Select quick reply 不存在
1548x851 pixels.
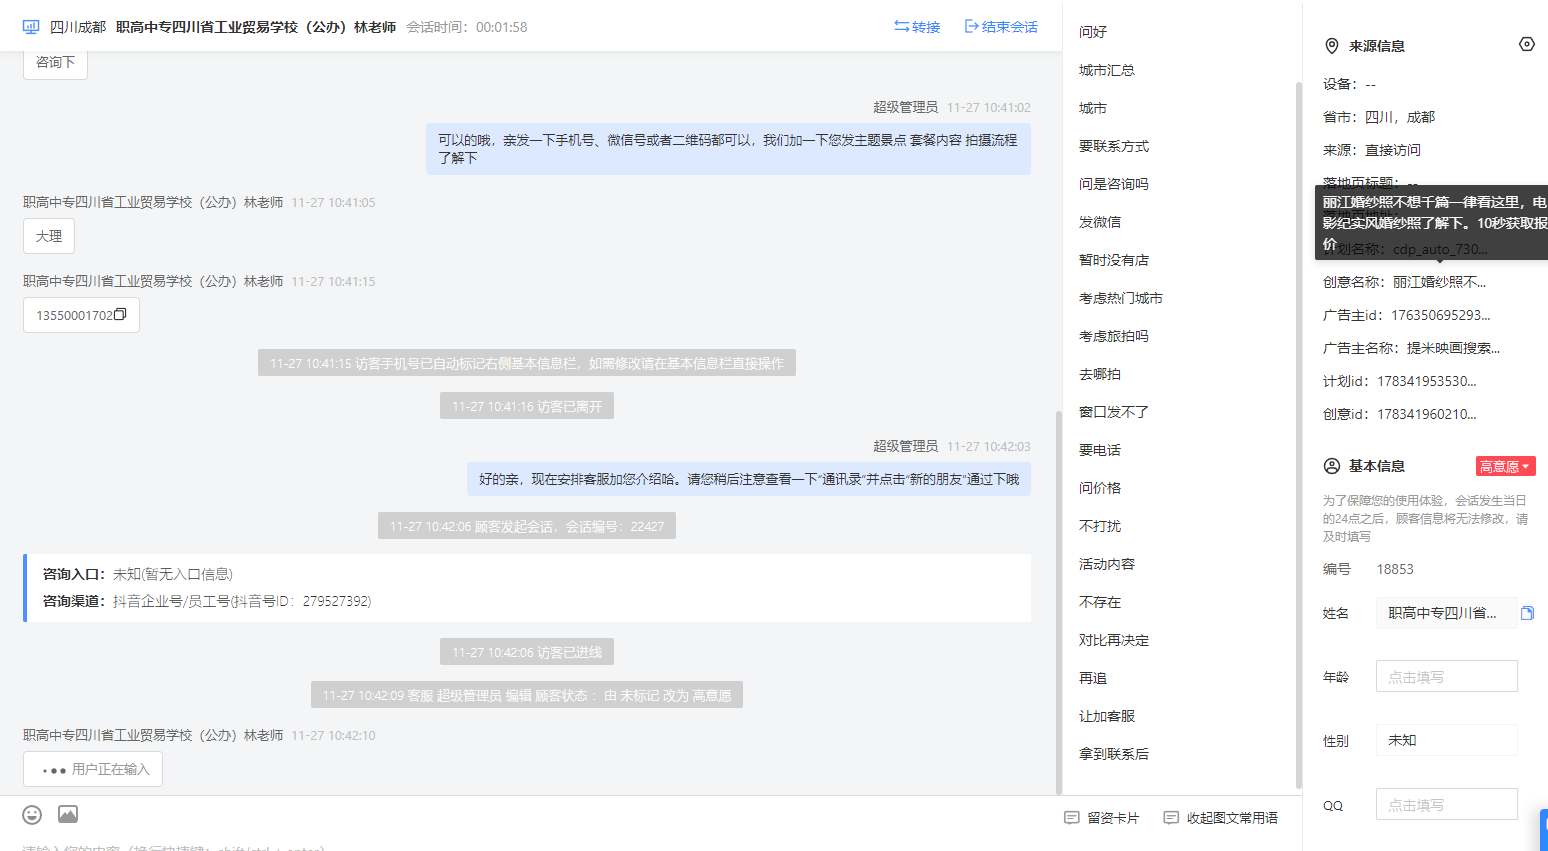tap(1100, 602)
